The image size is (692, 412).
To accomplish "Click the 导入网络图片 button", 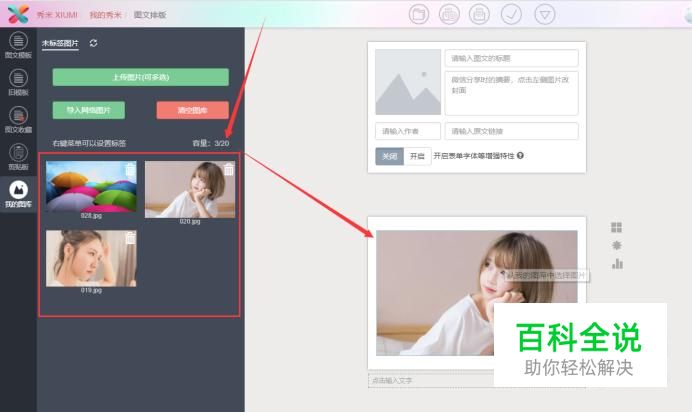I will pos(89,110).
